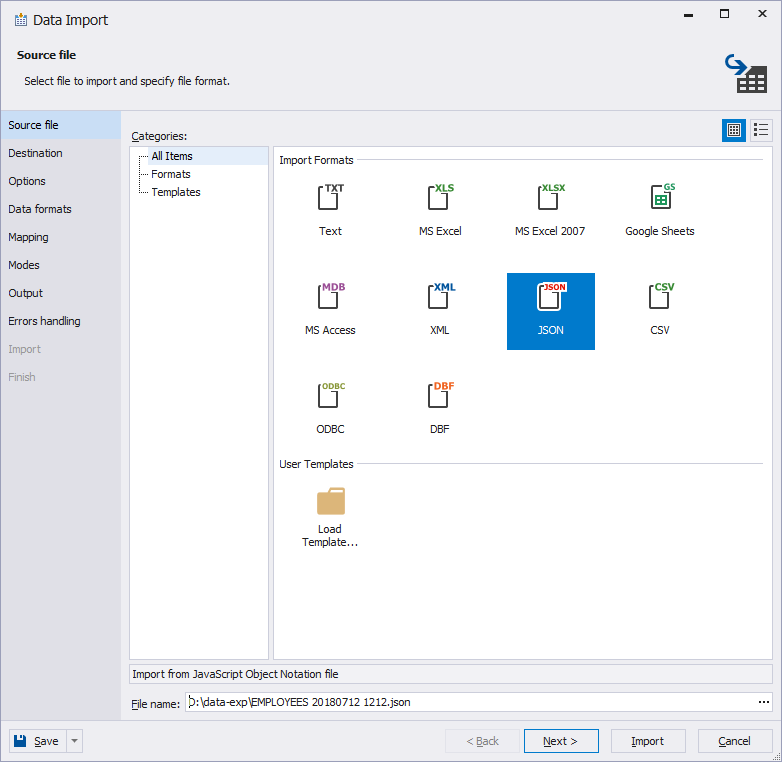
Task: Open the Modes wizard page
Action: click(x=60, y=265)
